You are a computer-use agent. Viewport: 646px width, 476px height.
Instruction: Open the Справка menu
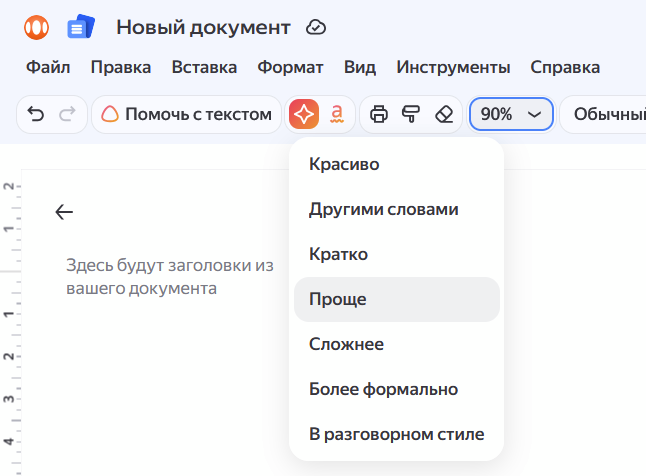click(x=565, y=67)
